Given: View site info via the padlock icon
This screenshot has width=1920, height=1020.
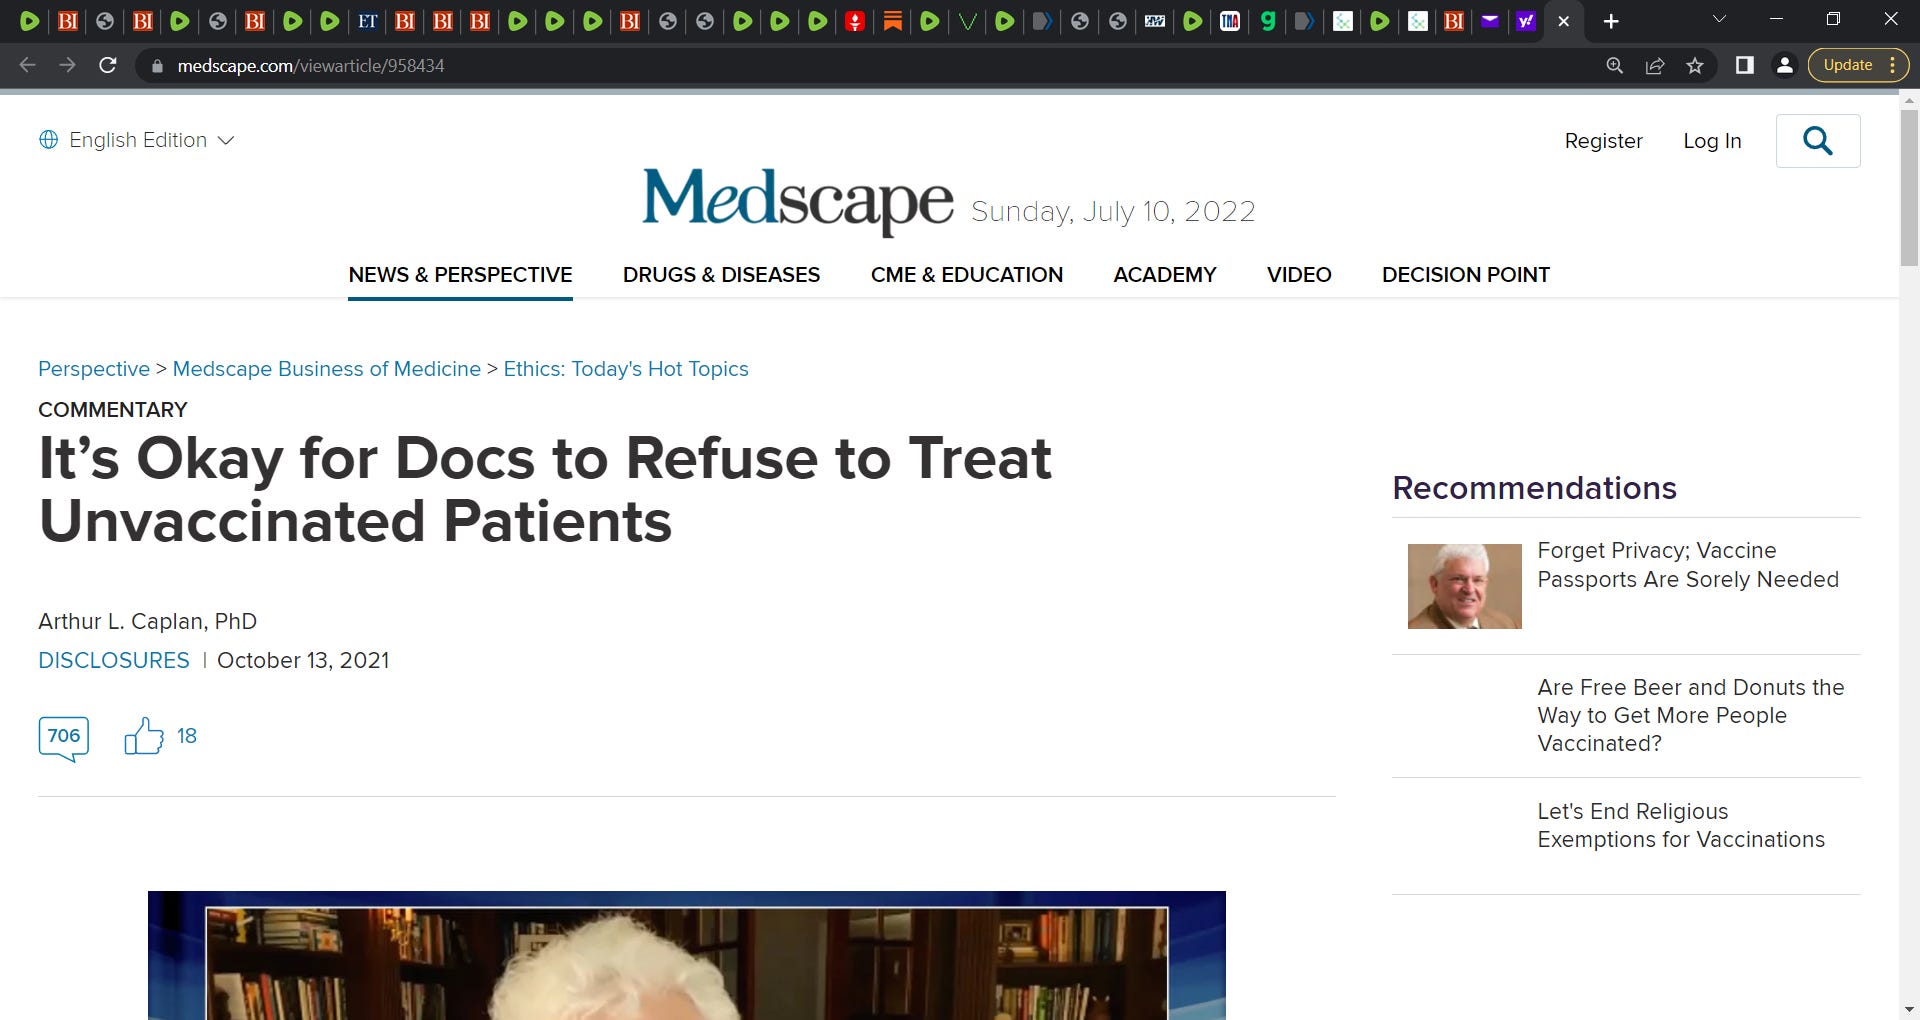Looking at the screenshot, I should (x=157, y=66).
